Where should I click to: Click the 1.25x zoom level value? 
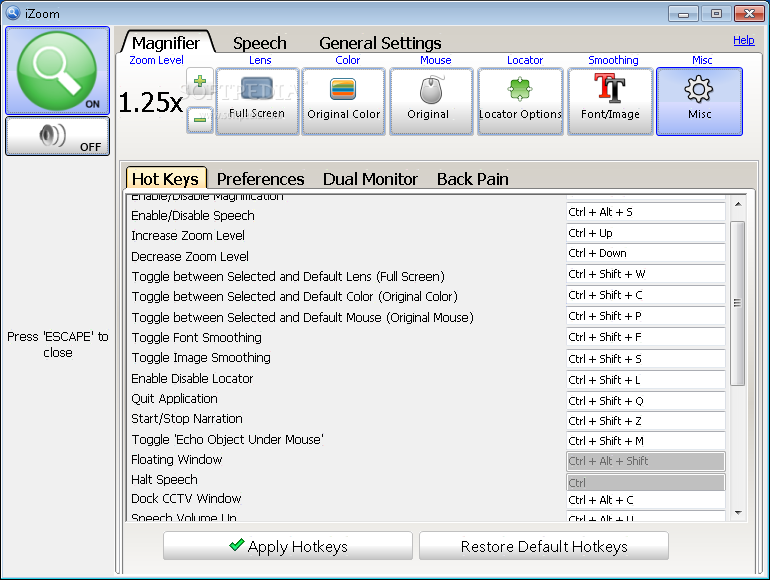151,103
